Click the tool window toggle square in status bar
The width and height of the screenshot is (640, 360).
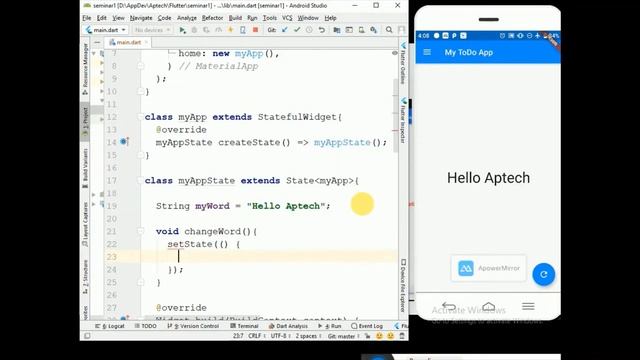(87, 336)
